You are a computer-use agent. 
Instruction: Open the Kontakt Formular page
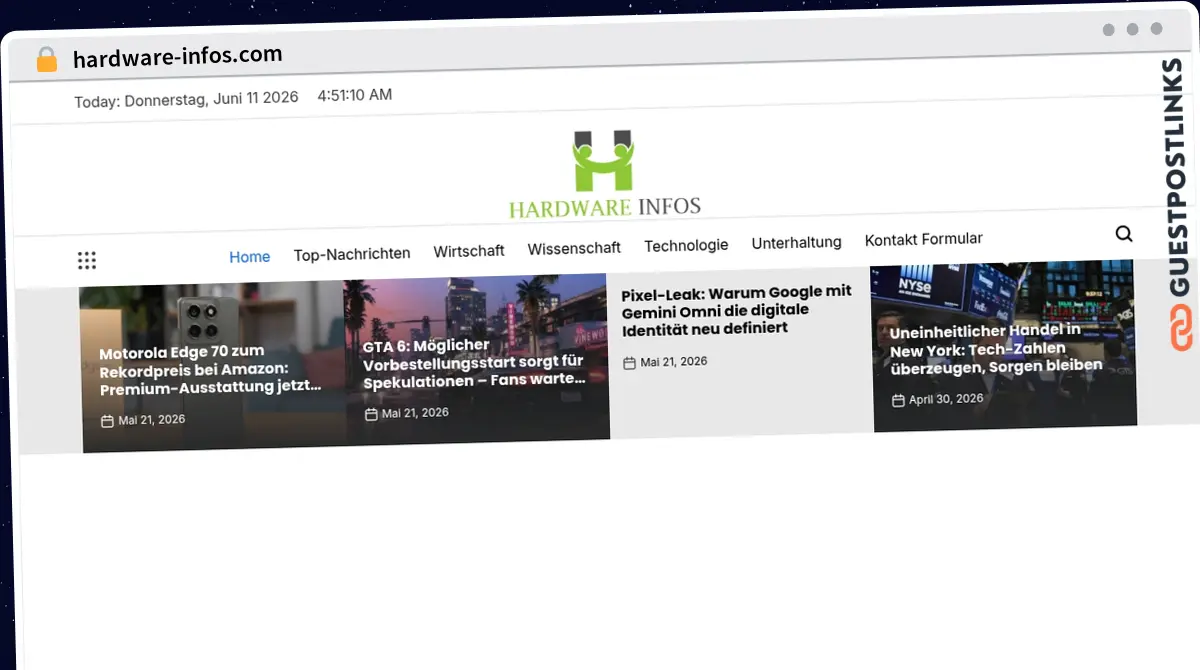pos(924,239)
